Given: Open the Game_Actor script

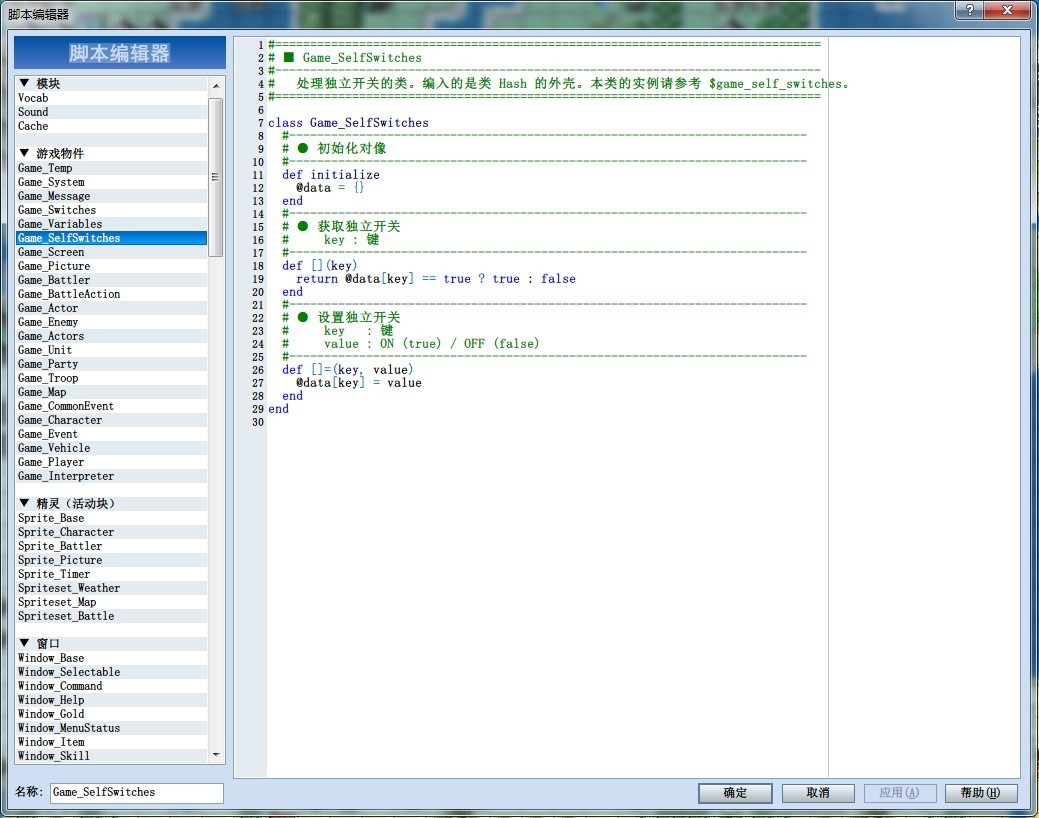Looking at the screenshot, I should click(x=111, y=308).
